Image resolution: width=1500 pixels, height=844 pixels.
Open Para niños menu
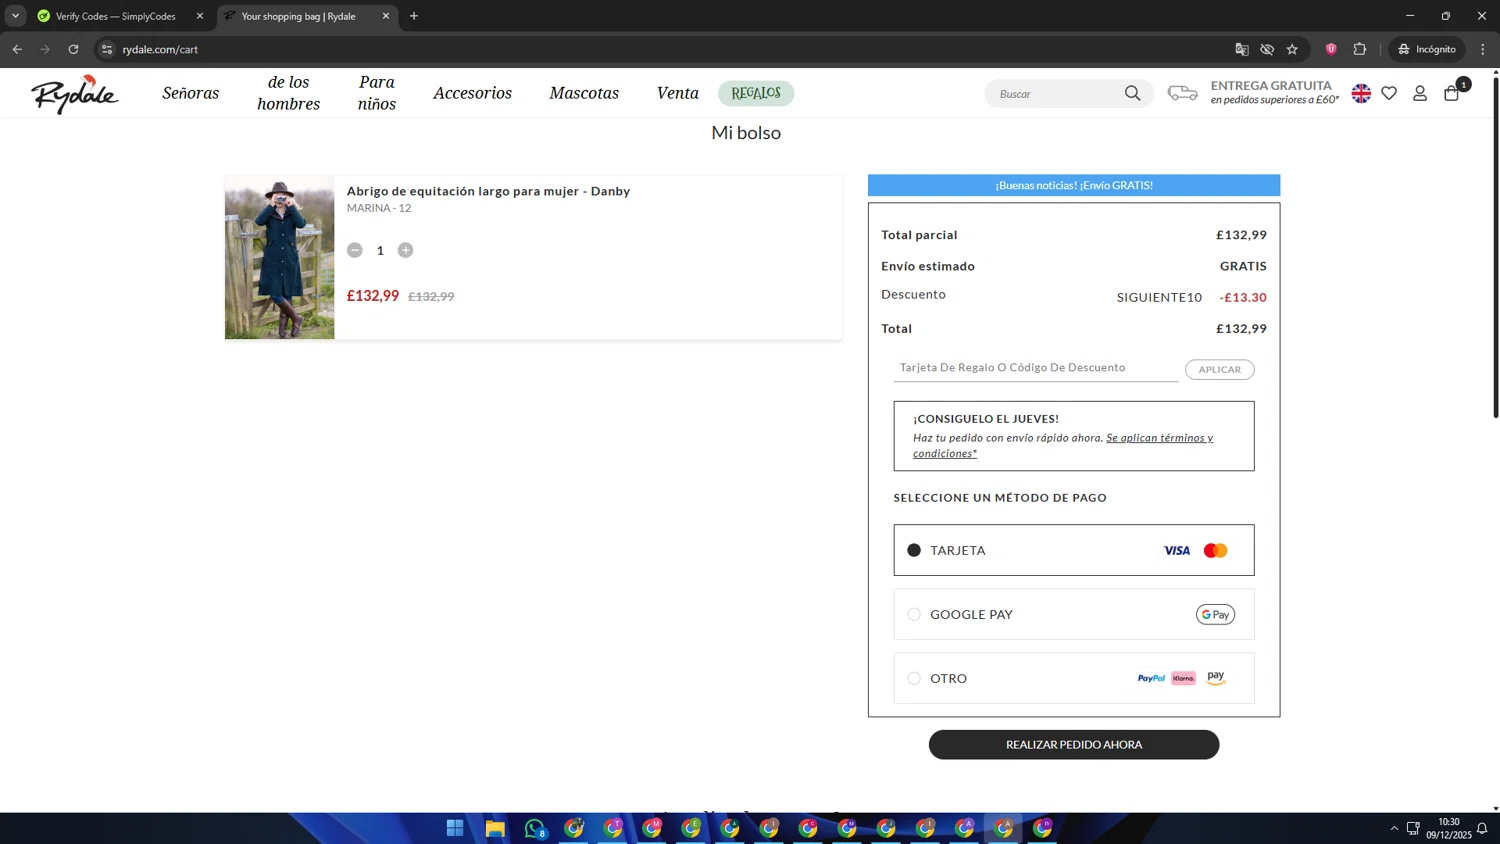click(377, 93)
